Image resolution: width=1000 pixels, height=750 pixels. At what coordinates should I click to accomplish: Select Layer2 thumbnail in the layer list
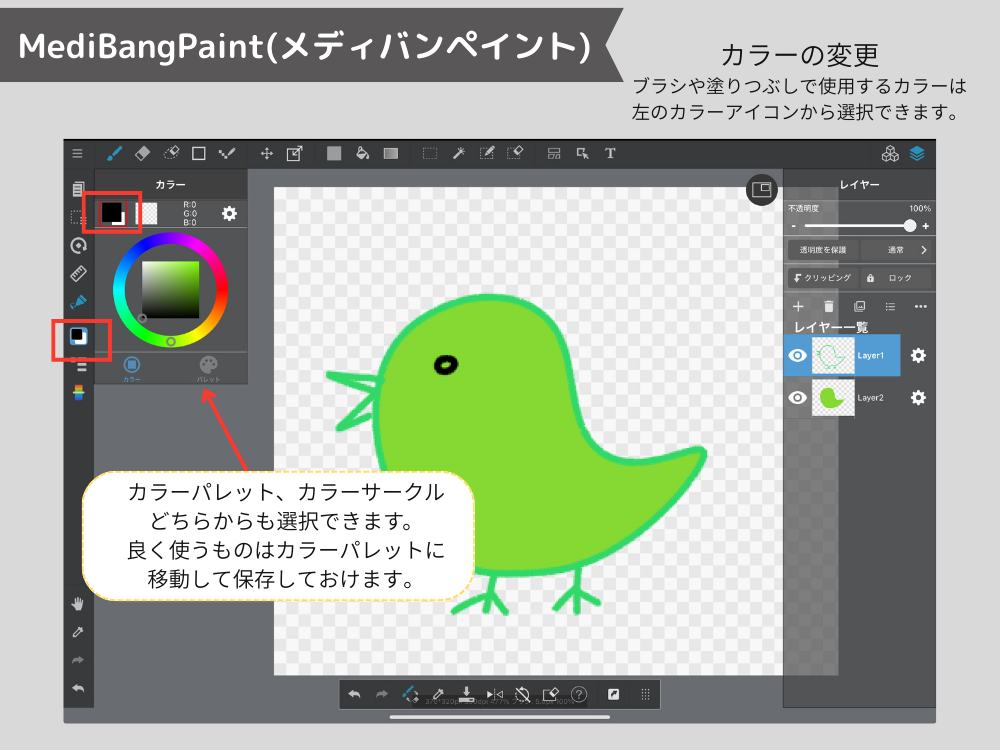(x=833, y=397)
